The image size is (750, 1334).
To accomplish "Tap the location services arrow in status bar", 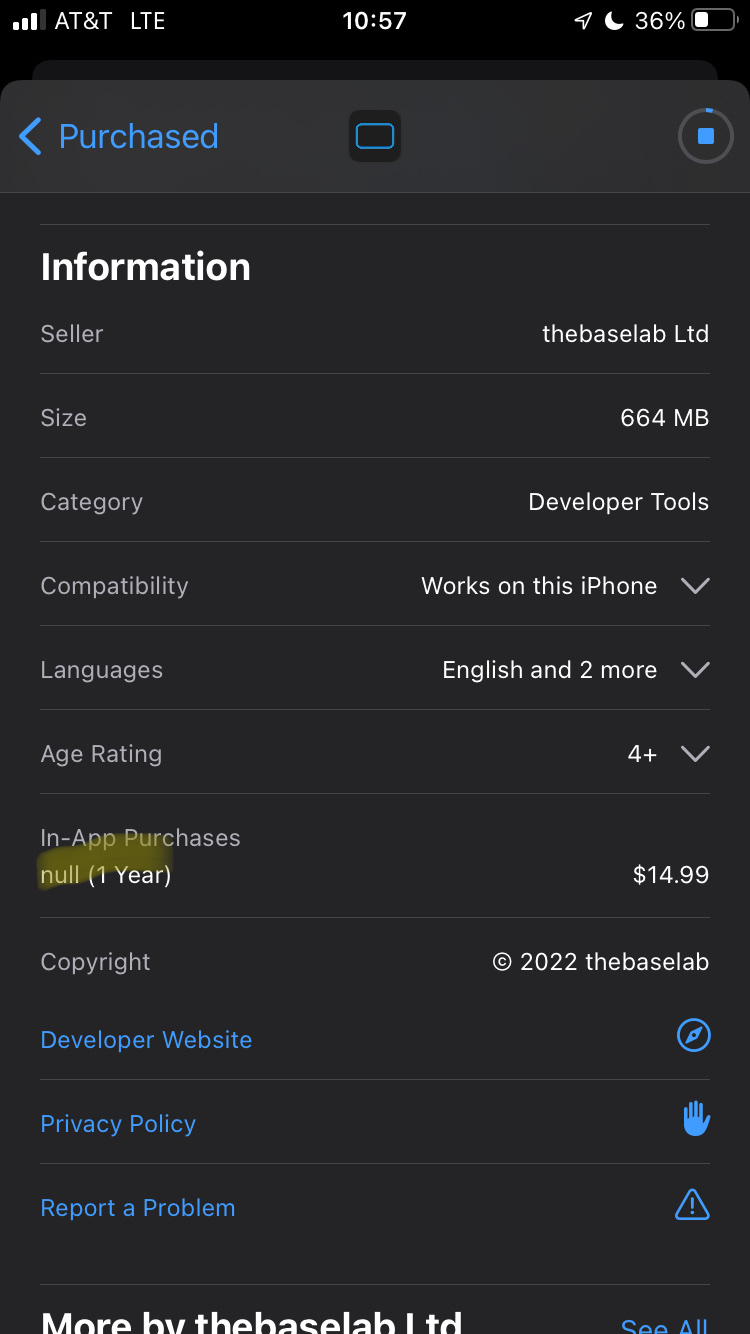I will (x=584, y=19).
